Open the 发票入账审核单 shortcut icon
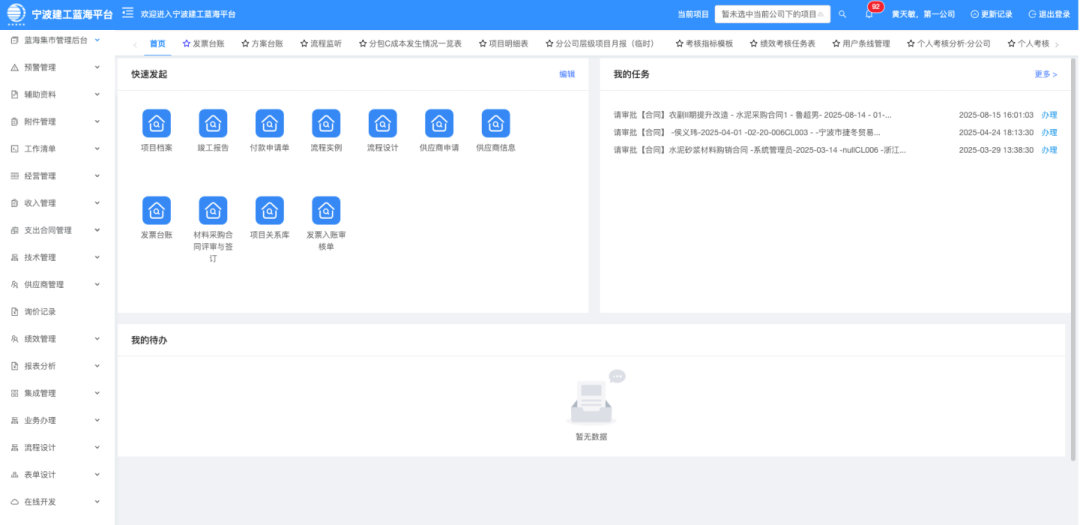The width and height of the screenshot is (1080, 525). tap(326, 211)
